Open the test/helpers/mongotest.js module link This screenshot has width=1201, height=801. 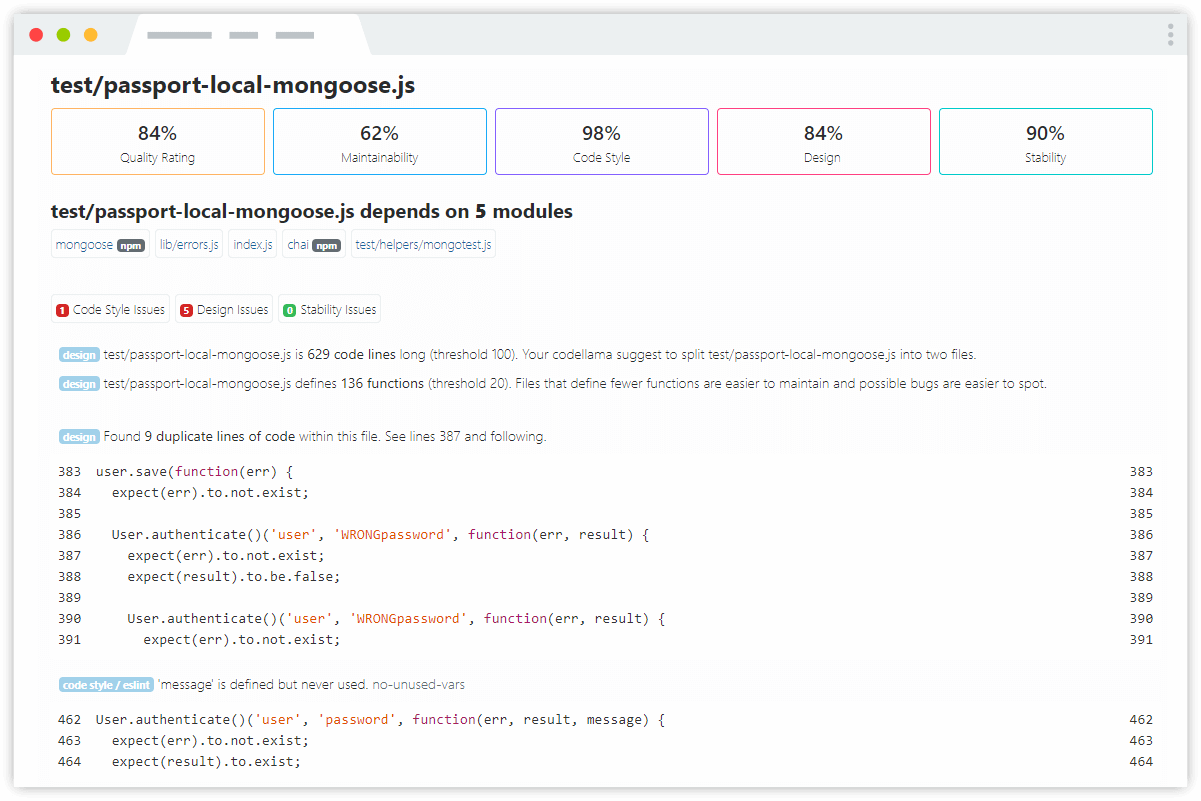424,244
